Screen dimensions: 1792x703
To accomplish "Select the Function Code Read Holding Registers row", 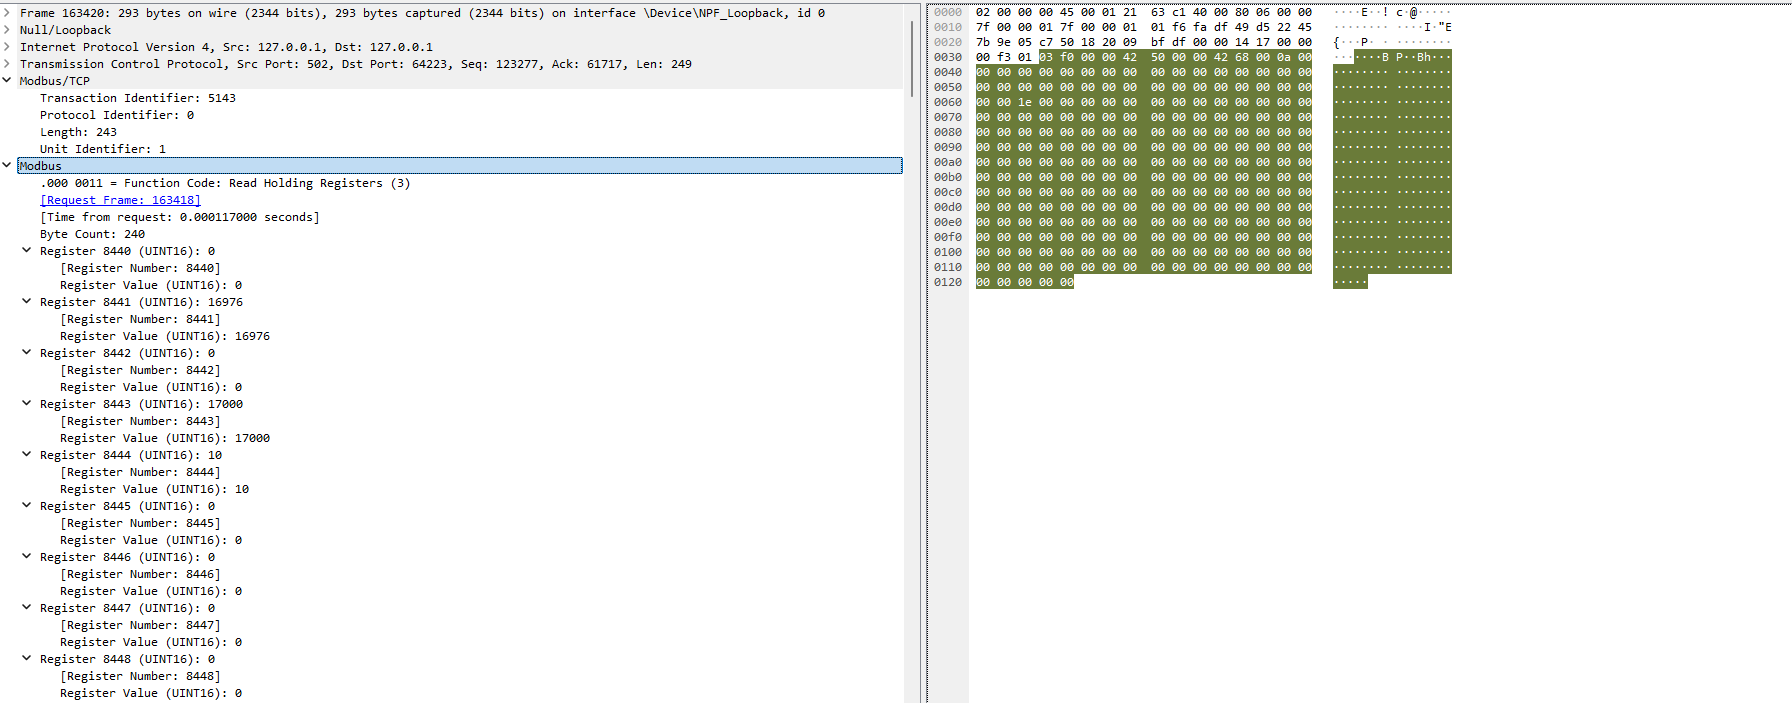I will tap(225, 183).
